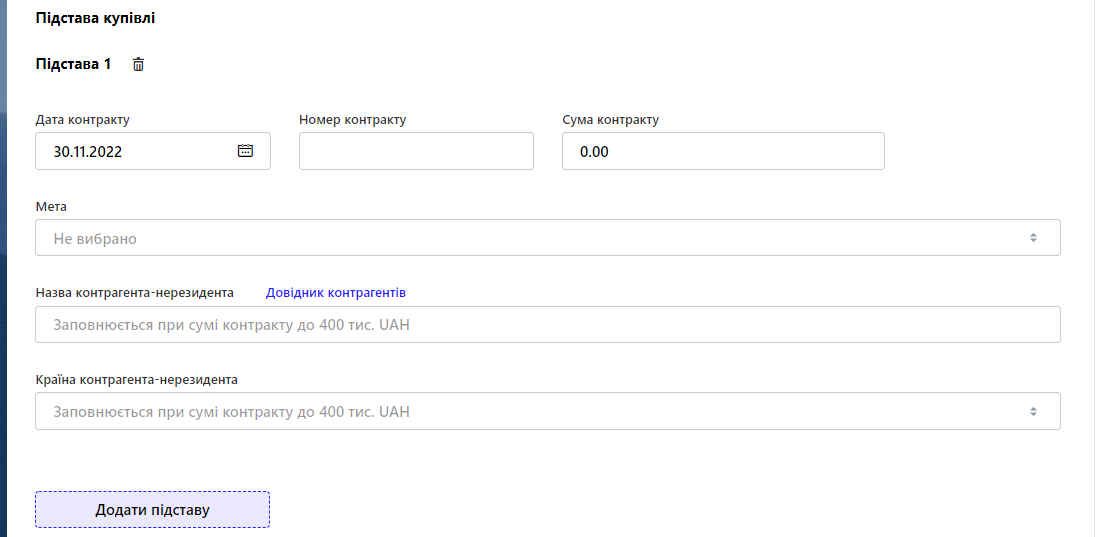Click the Підстава купівлі heading
The image size is (1102, 537).
[96, 18]
